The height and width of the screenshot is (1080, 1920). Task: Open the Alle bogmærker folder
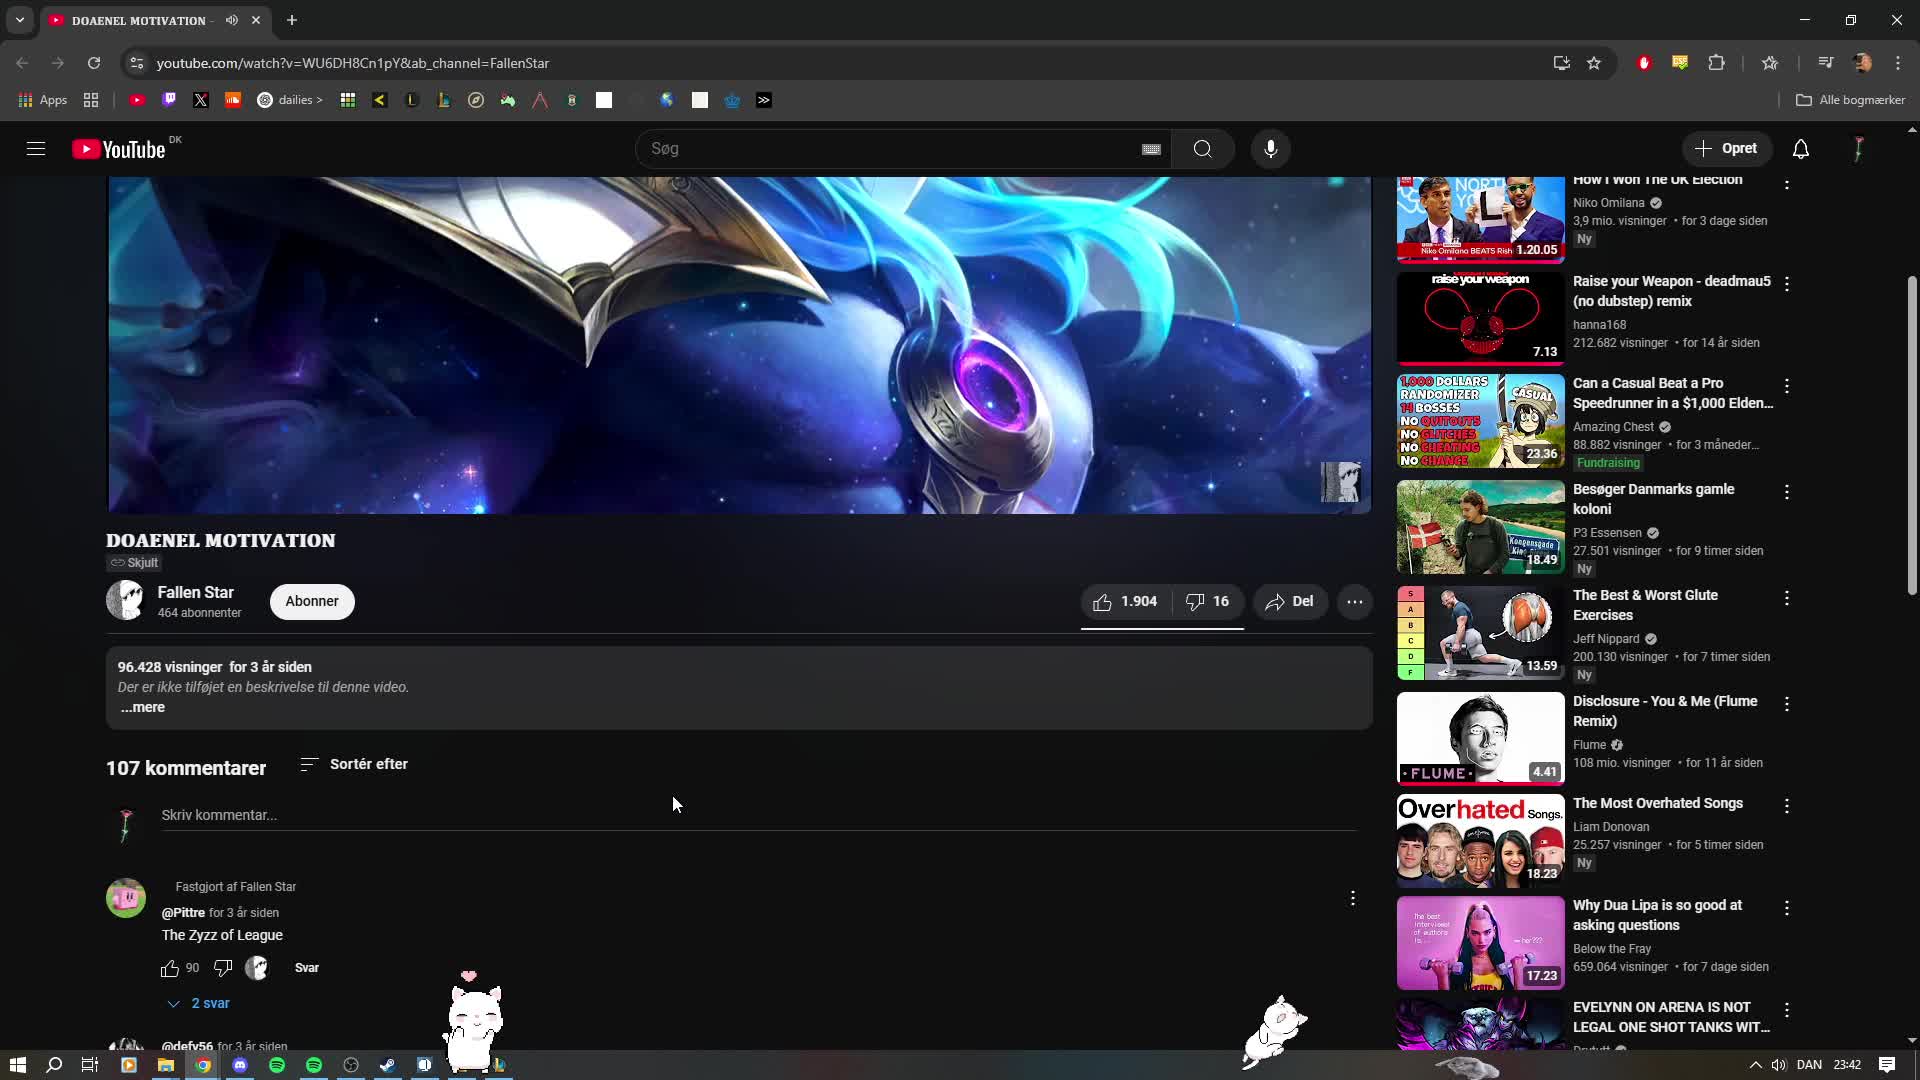click(1851, 100)
